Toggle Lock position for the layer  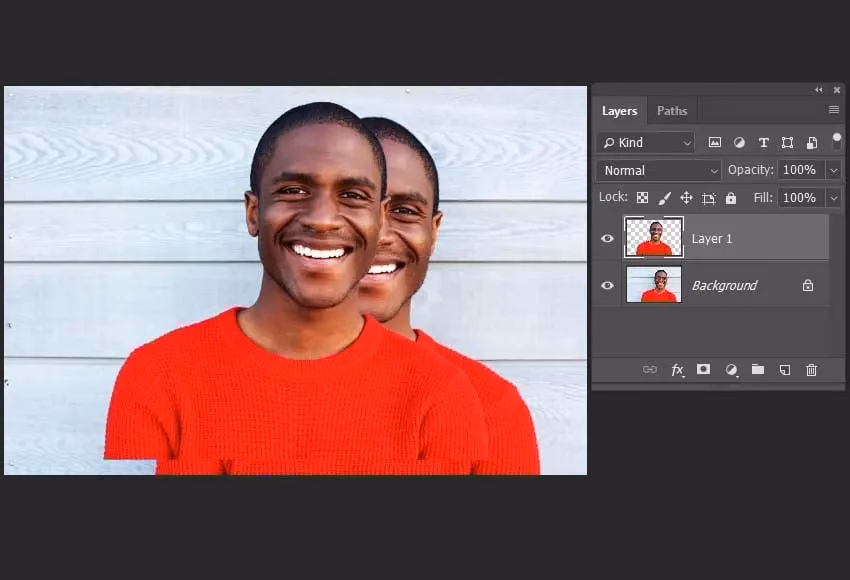pos(686,197)
